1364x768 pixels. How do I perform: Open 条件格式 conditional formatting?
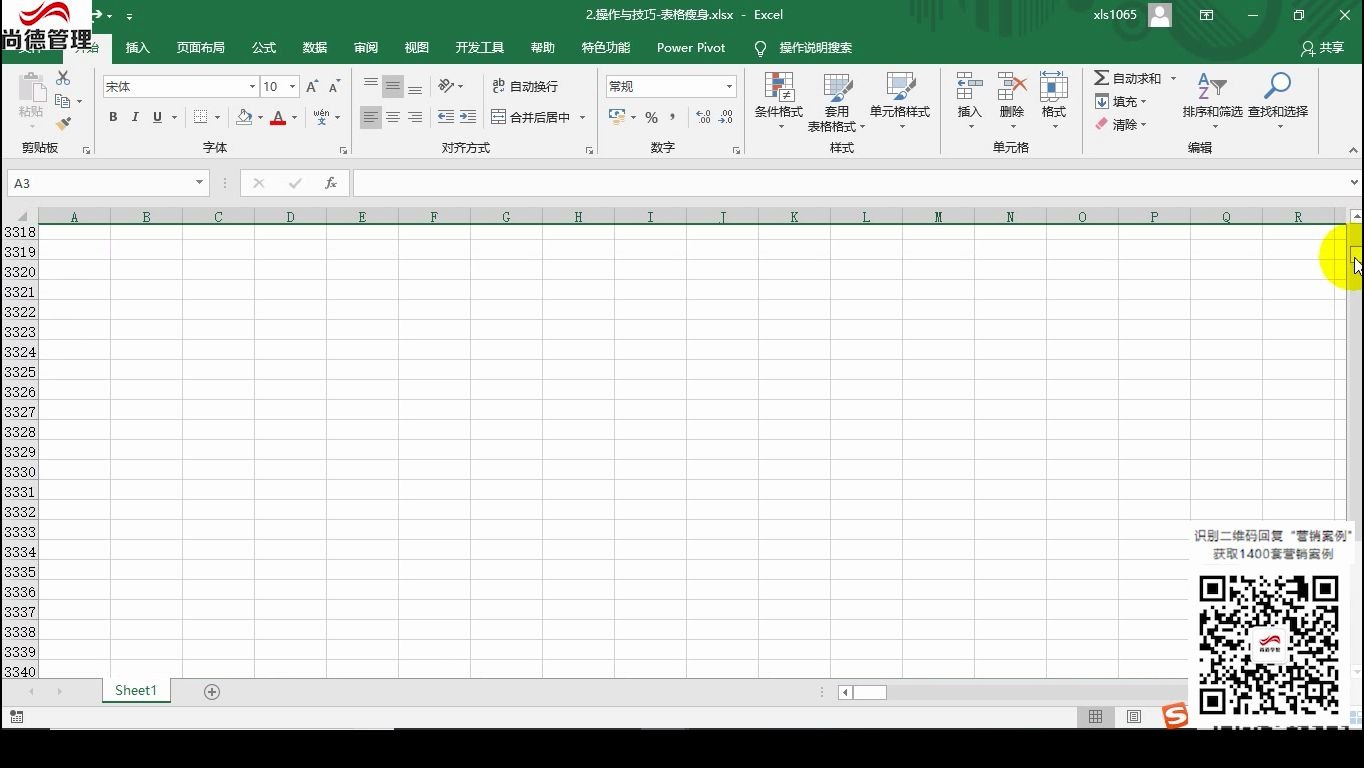coord(779,101)
